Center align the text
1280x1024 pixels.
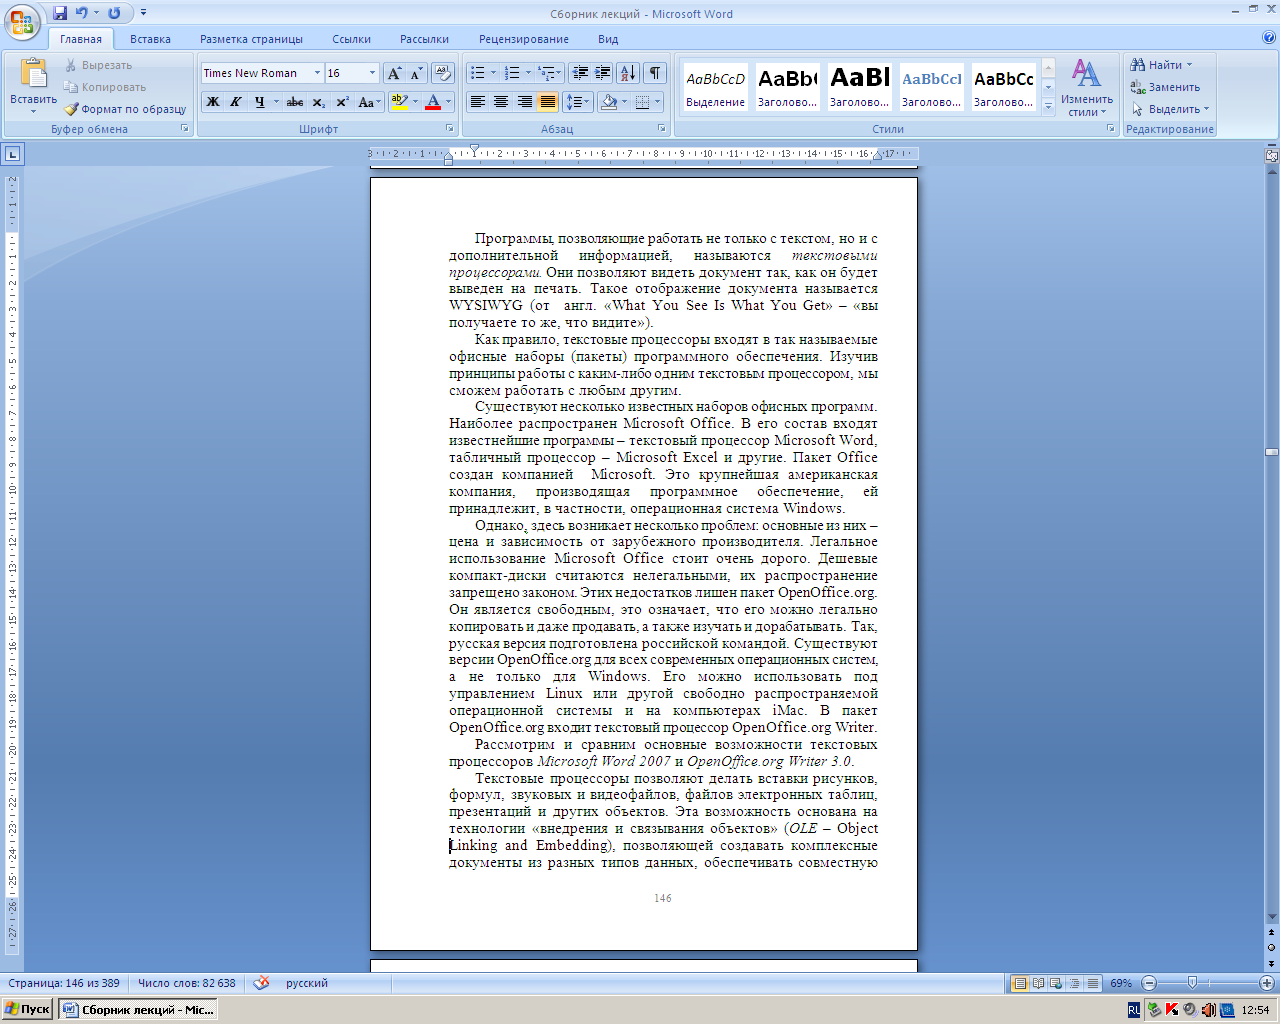pos(501,102)
